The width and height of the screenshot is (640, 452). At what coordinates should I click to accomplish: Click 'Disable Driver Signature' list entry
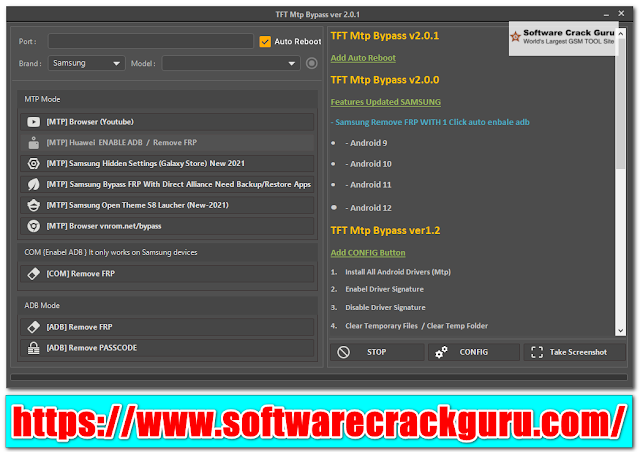385,307
